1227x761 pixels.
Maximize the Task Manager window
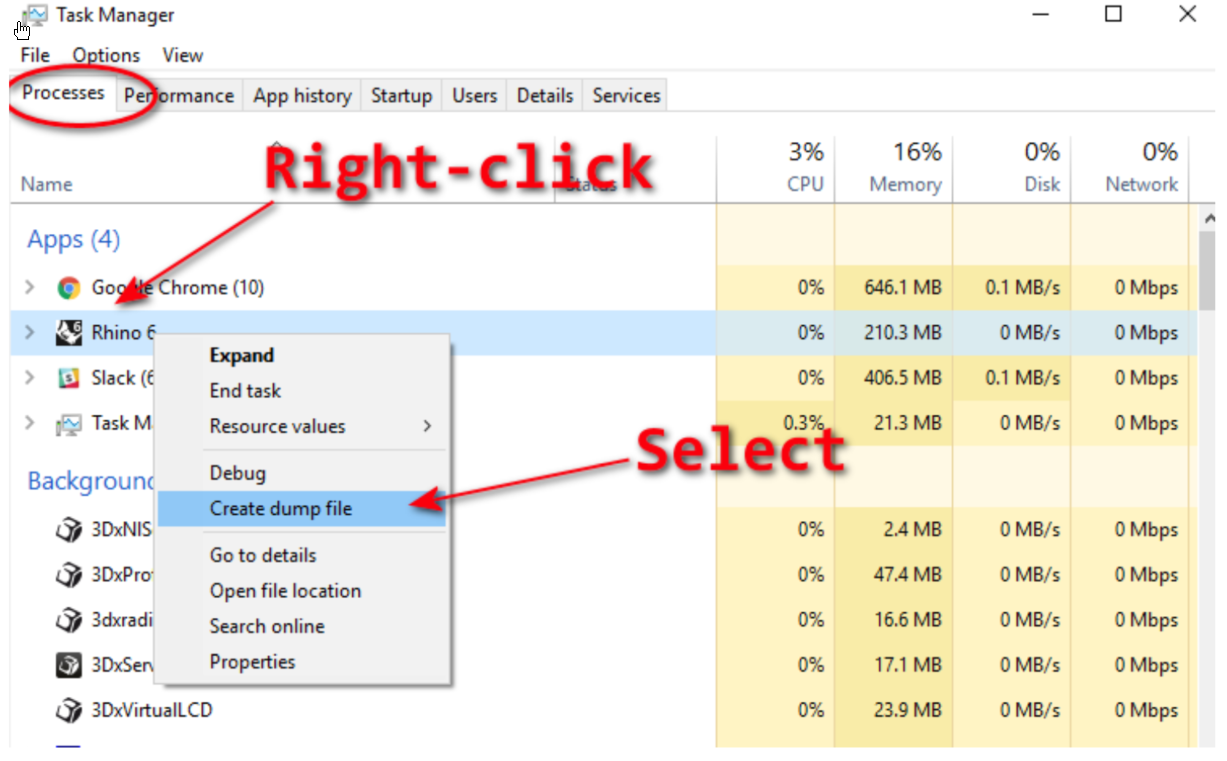pos(1113,14)
